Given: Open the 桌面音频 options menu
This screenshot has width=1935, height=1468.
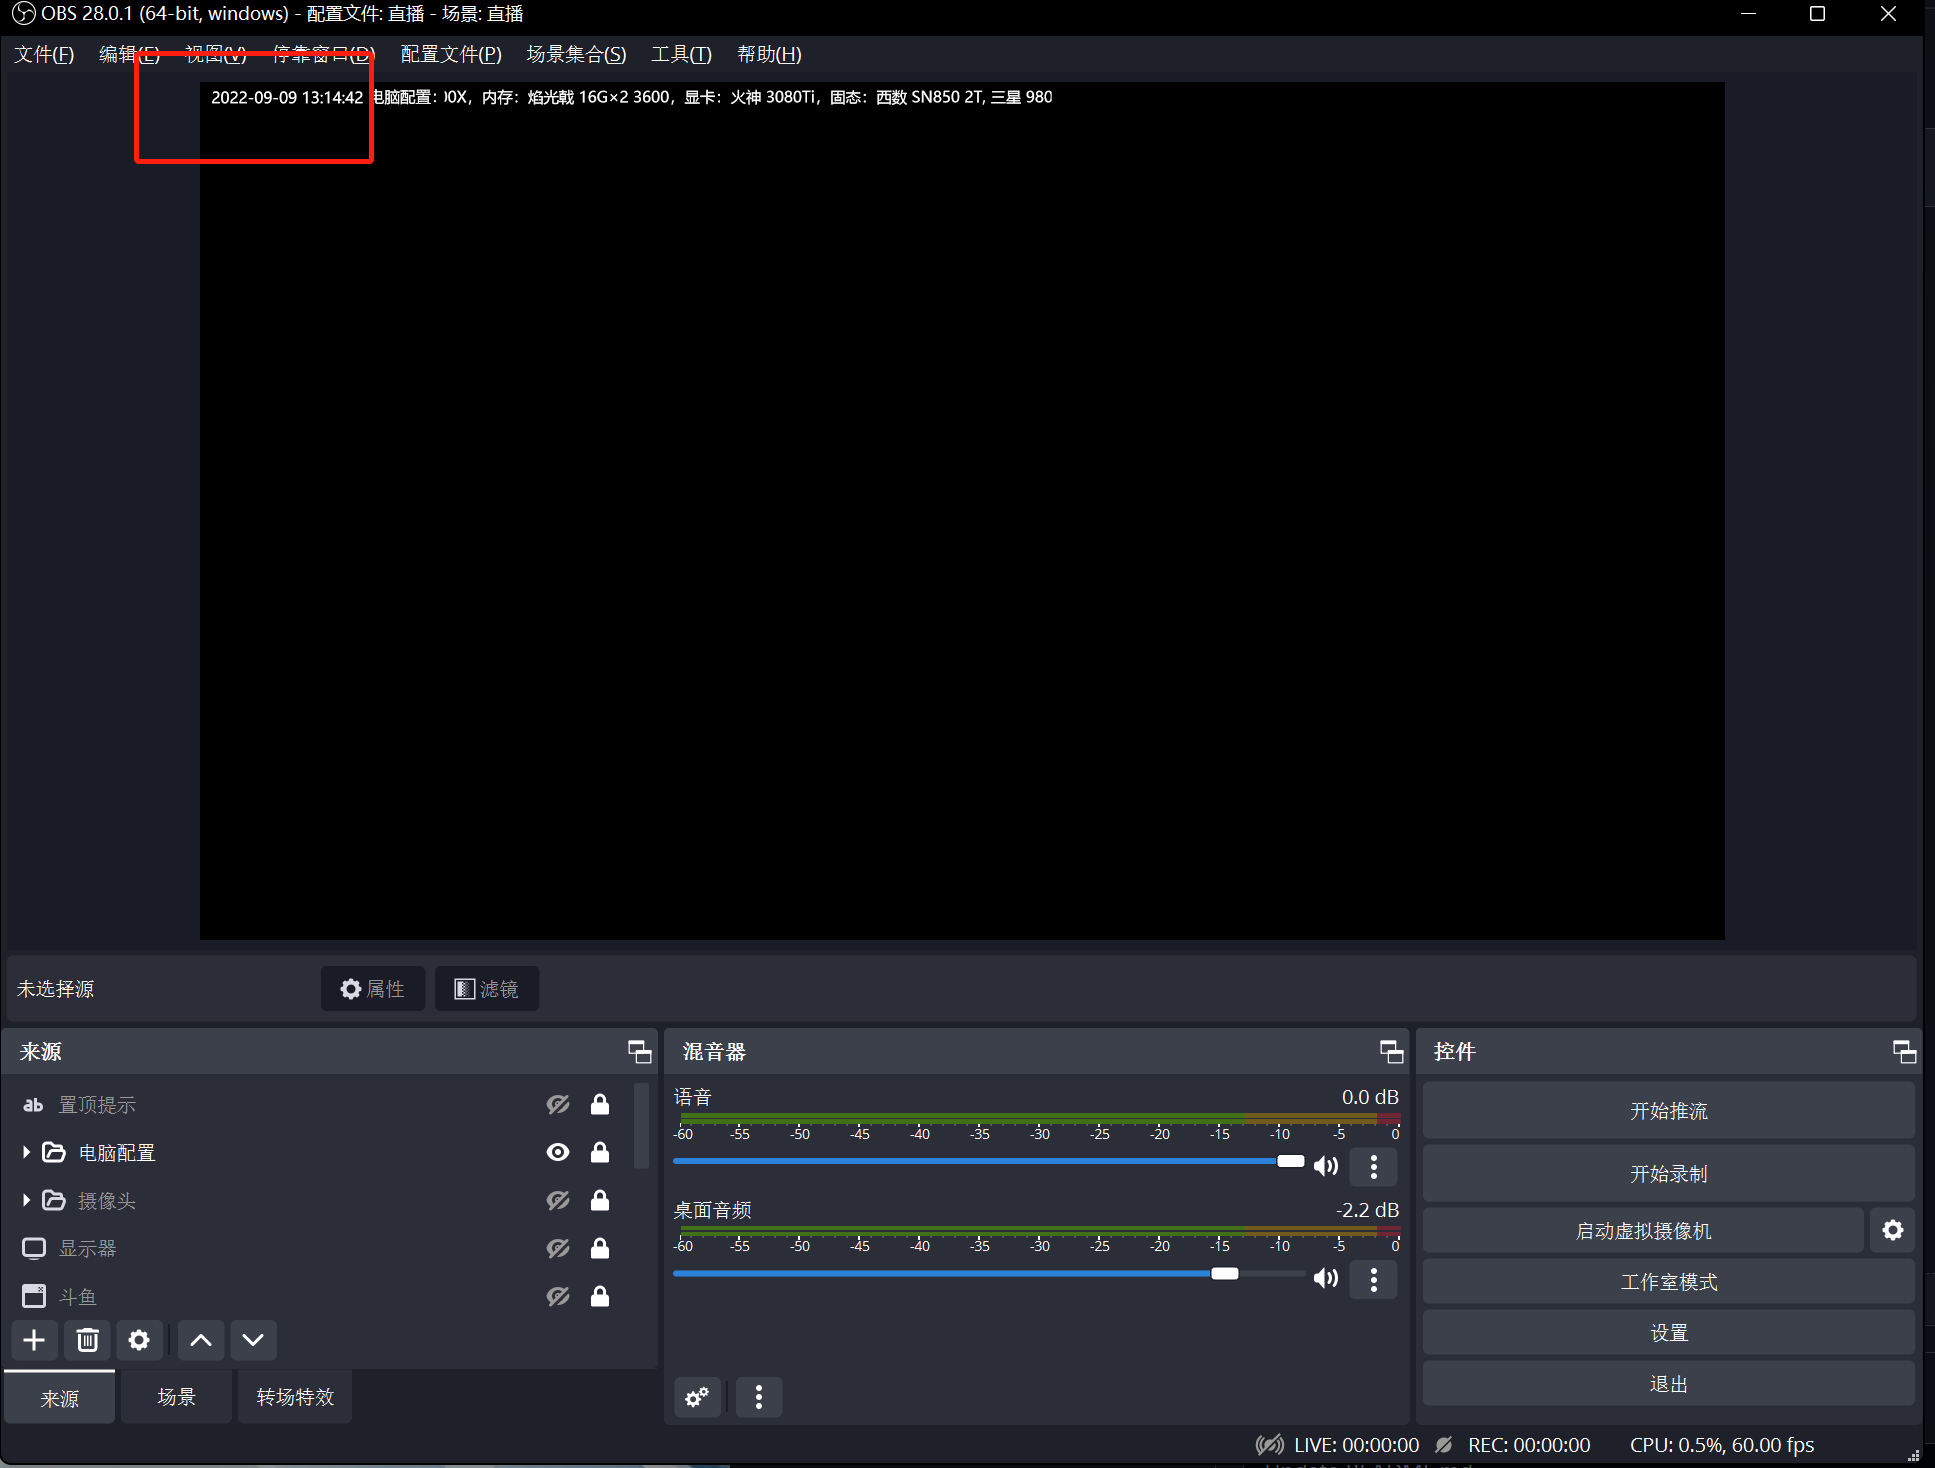Looking at the screenshot, I should tap(1374, 1279).
